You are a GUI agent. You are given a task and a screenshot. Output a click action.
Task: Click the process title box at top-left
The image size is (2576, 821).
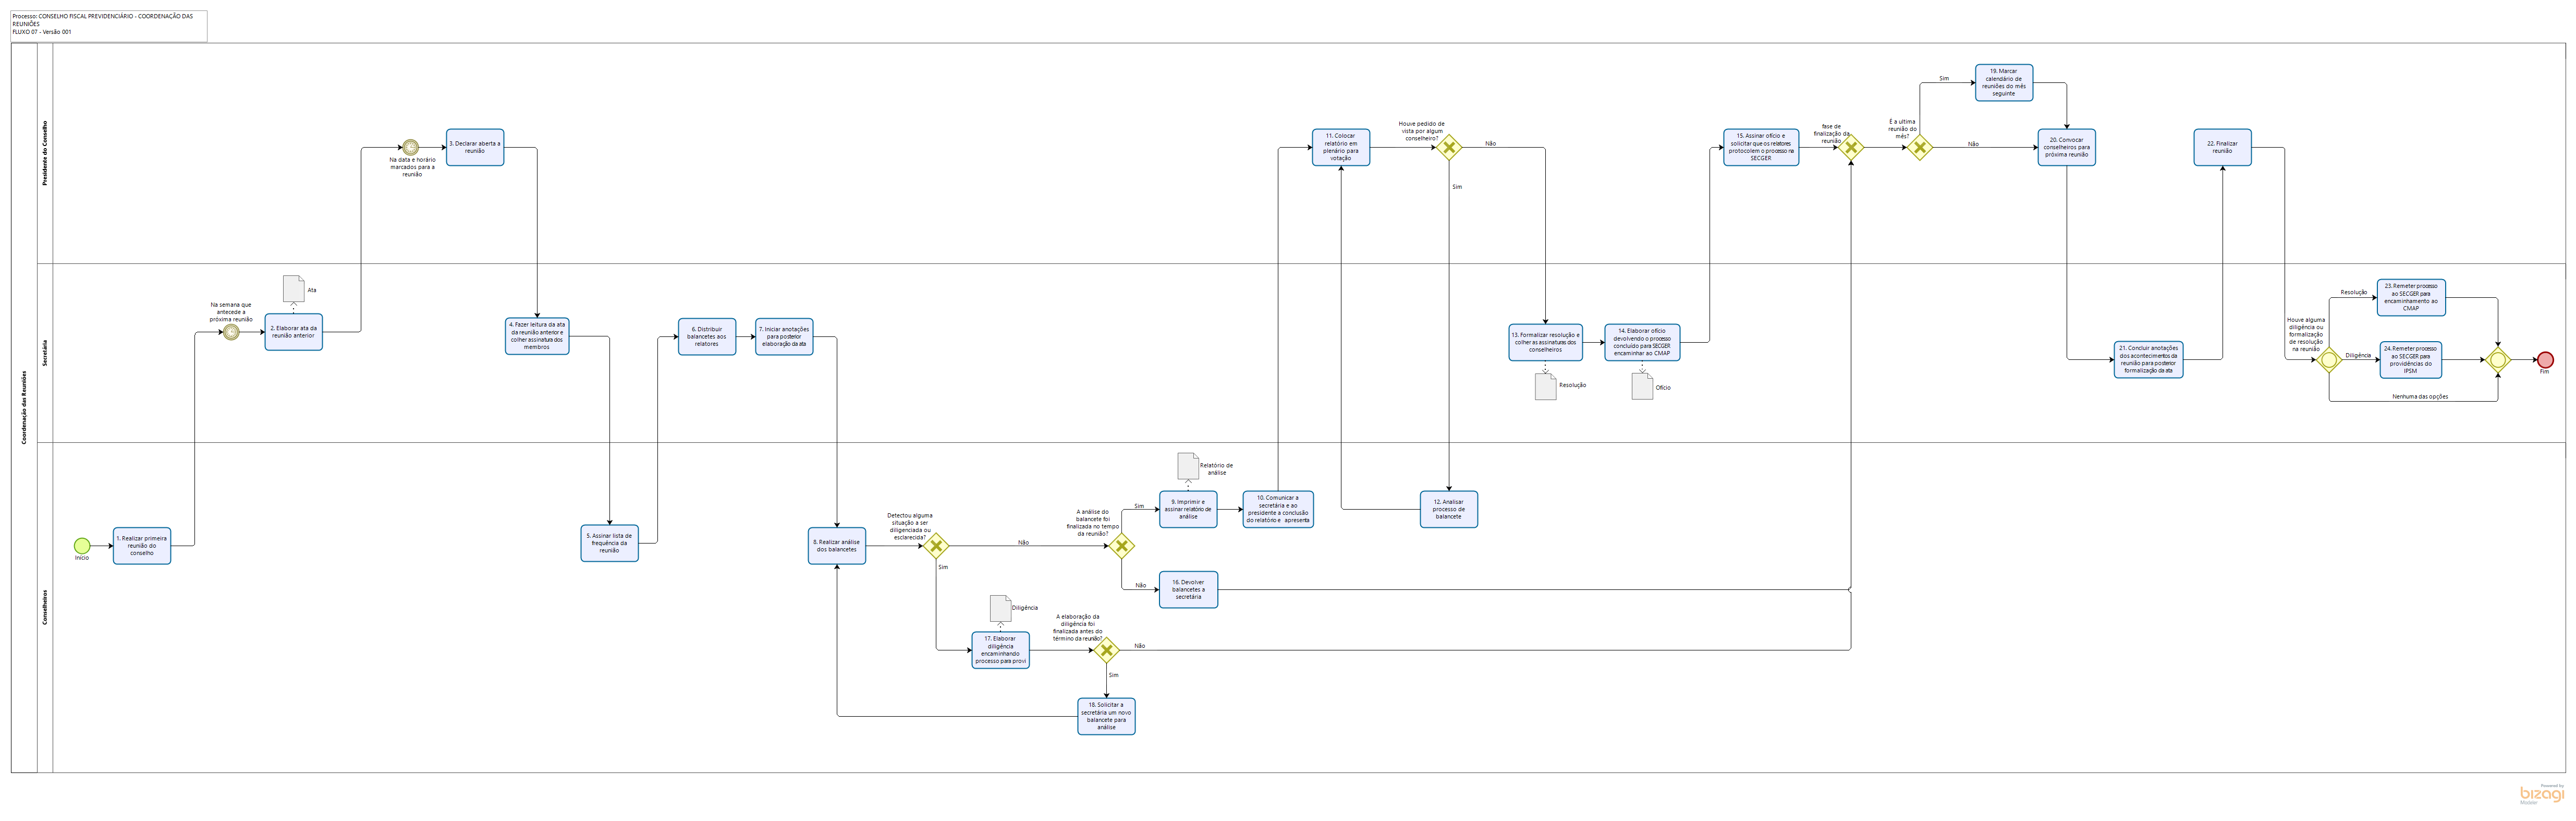tap(109, 25)
